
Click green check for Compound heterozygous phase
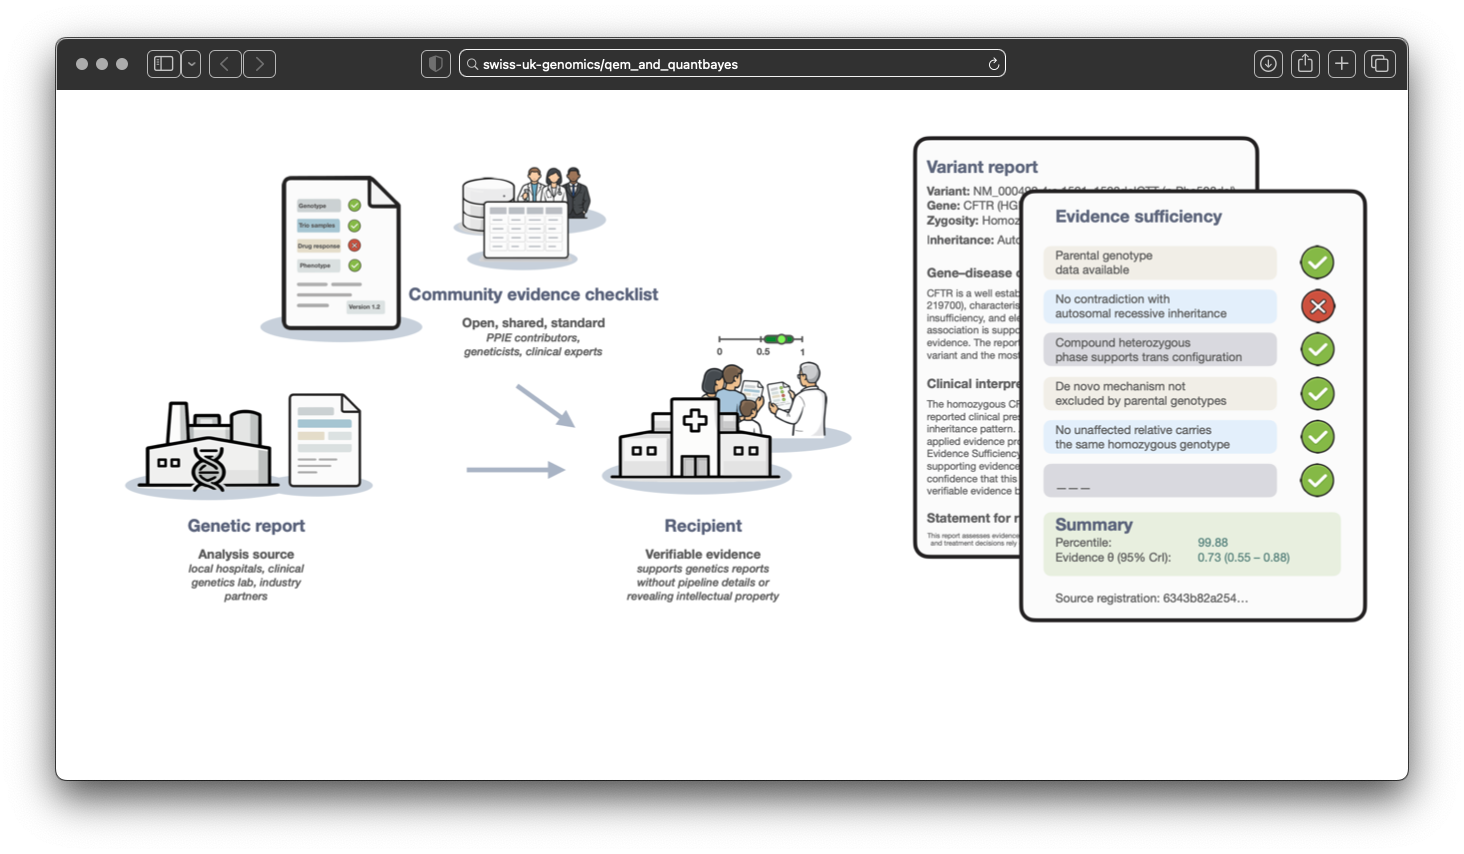click(1317, 349)
